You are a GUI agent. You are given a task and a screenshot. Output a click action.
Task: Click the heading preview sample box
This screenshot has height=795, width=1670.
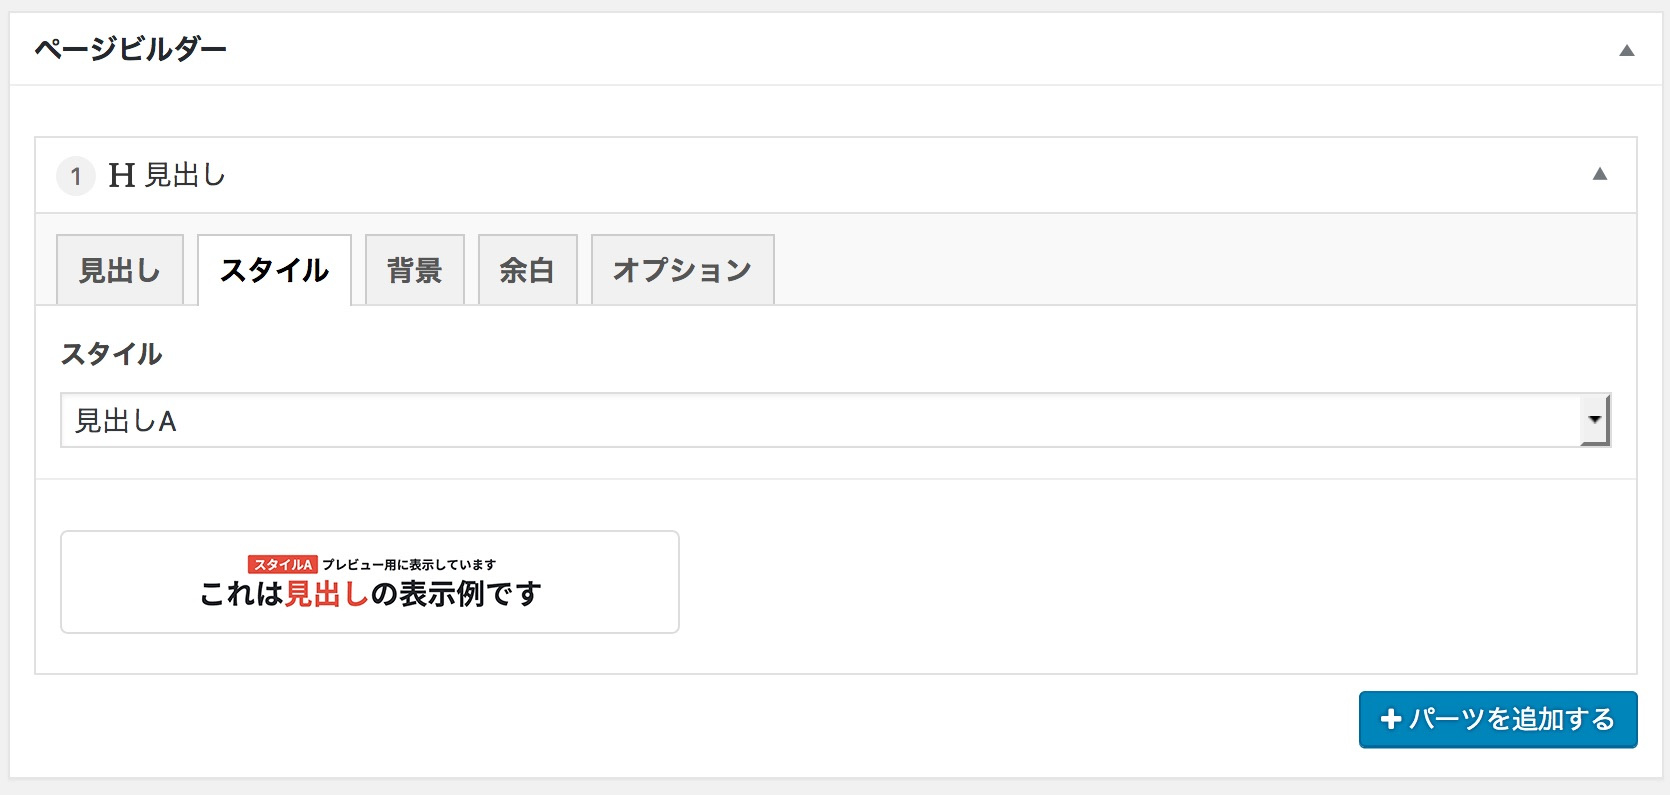click(x=370, y=582)
